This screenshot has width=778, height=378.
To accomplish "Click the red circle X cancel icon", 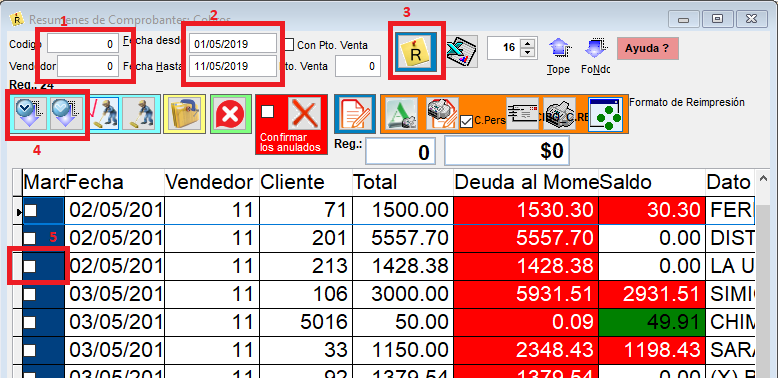I will pos(230,114).
